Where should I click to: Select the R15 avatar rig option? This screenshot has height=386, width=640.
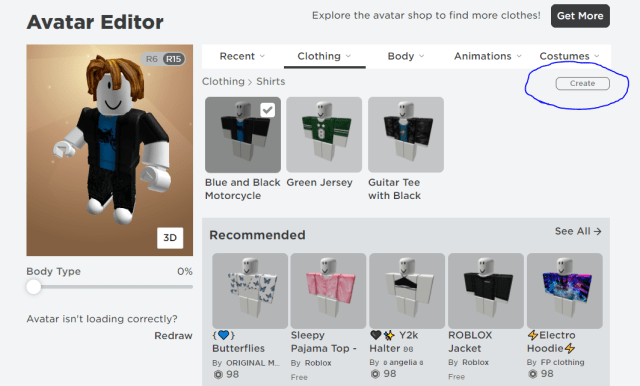tap(173, 59)
